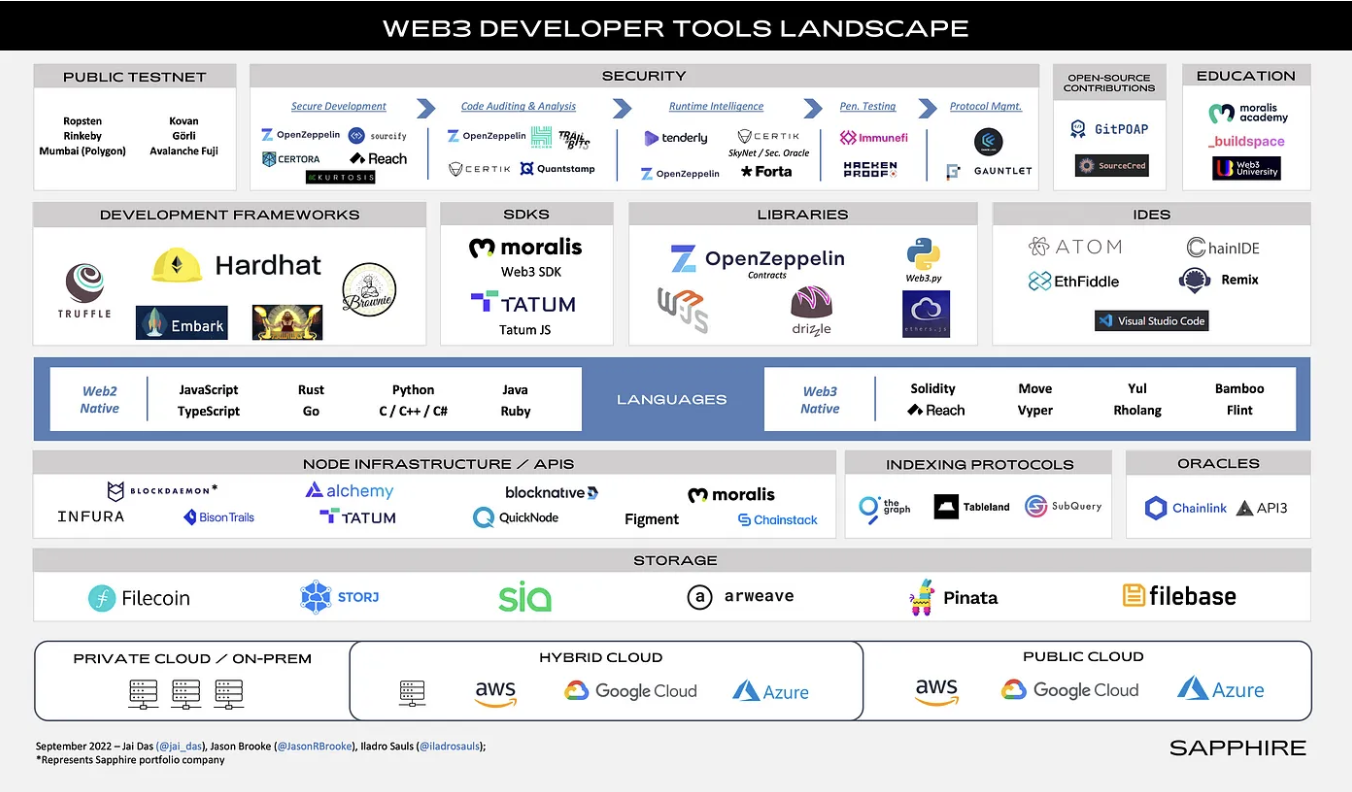Select the Vyper language label

pyautogui.click(x=1035, y=410)
